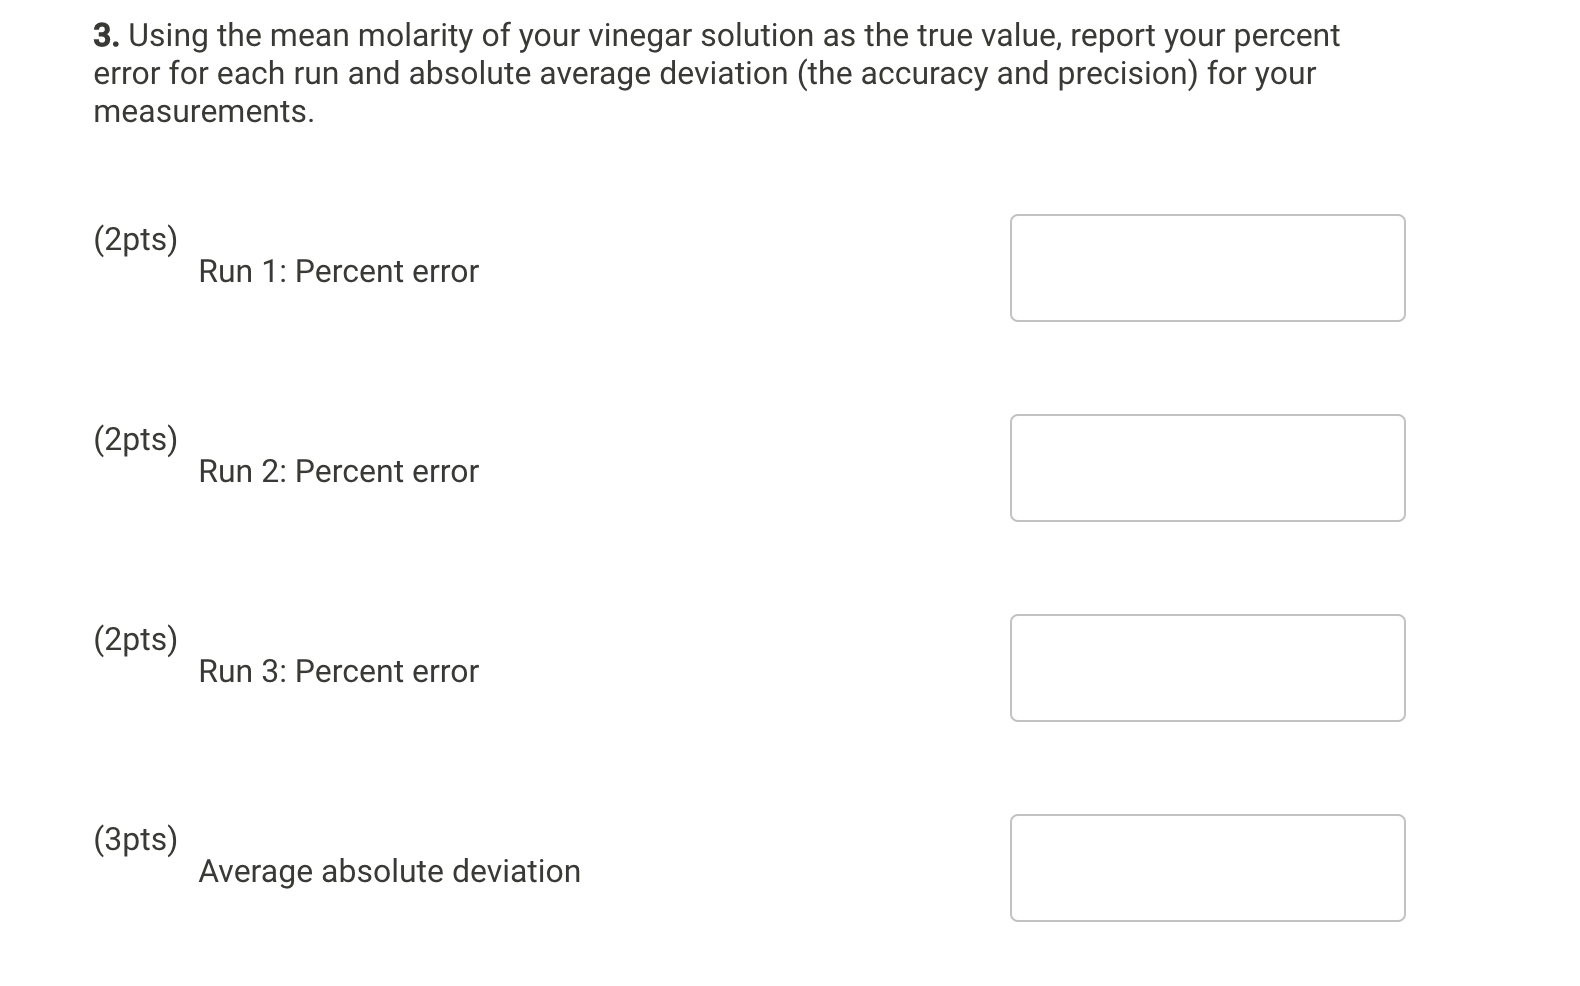Click the (2pts) label for Run 1
Viewport: 1580px width, 986px height.
[136, 240]
